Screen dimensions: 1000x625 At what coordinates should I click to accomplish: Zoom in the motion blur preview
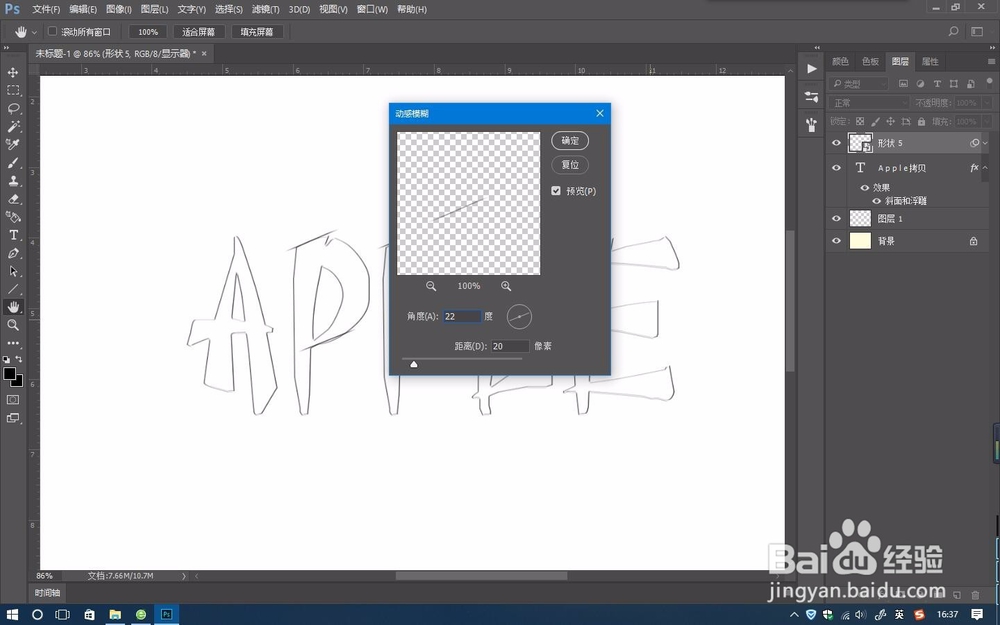point(506,286)
